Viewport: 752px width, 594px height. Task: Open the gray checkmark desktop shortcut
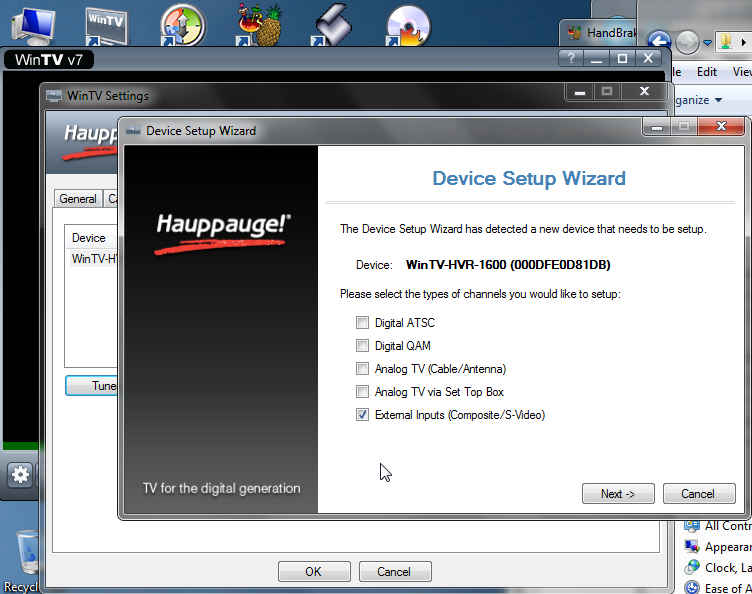click(332, 25)
